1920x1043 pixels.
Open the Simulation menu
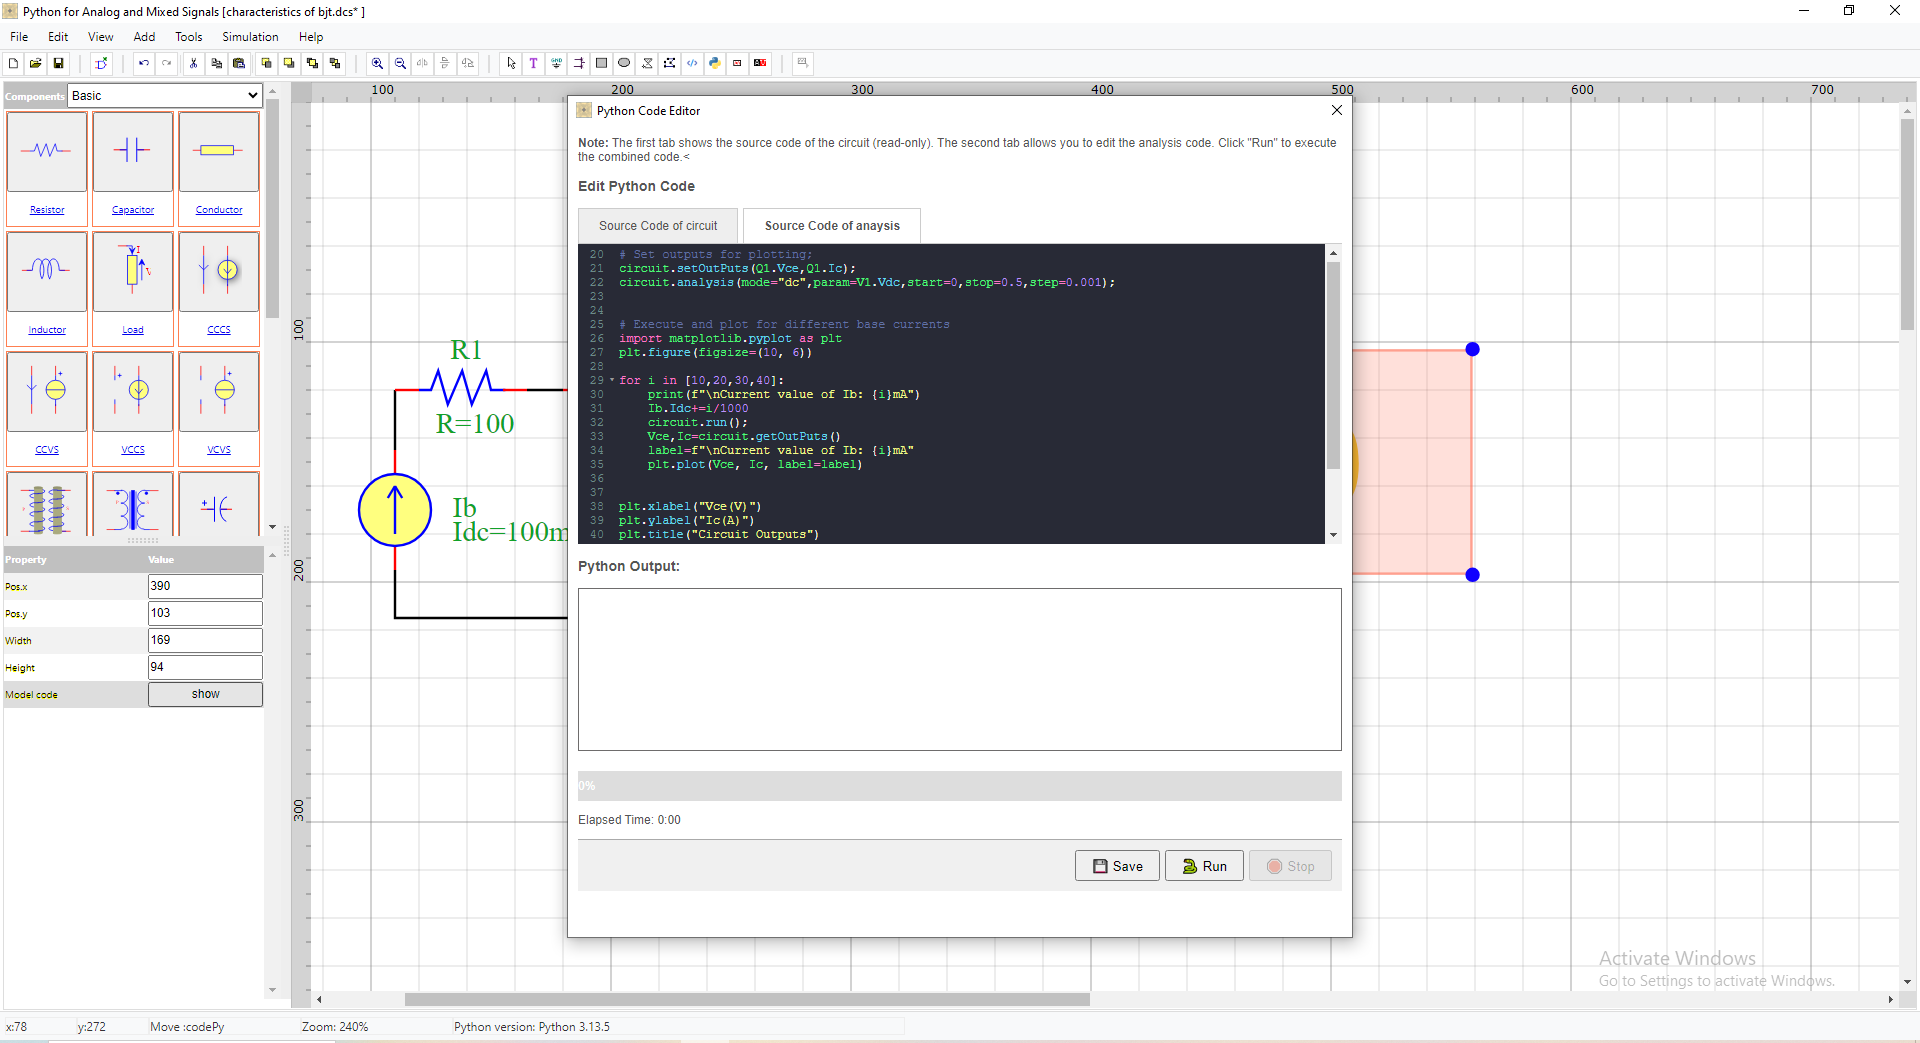(250, 37)
